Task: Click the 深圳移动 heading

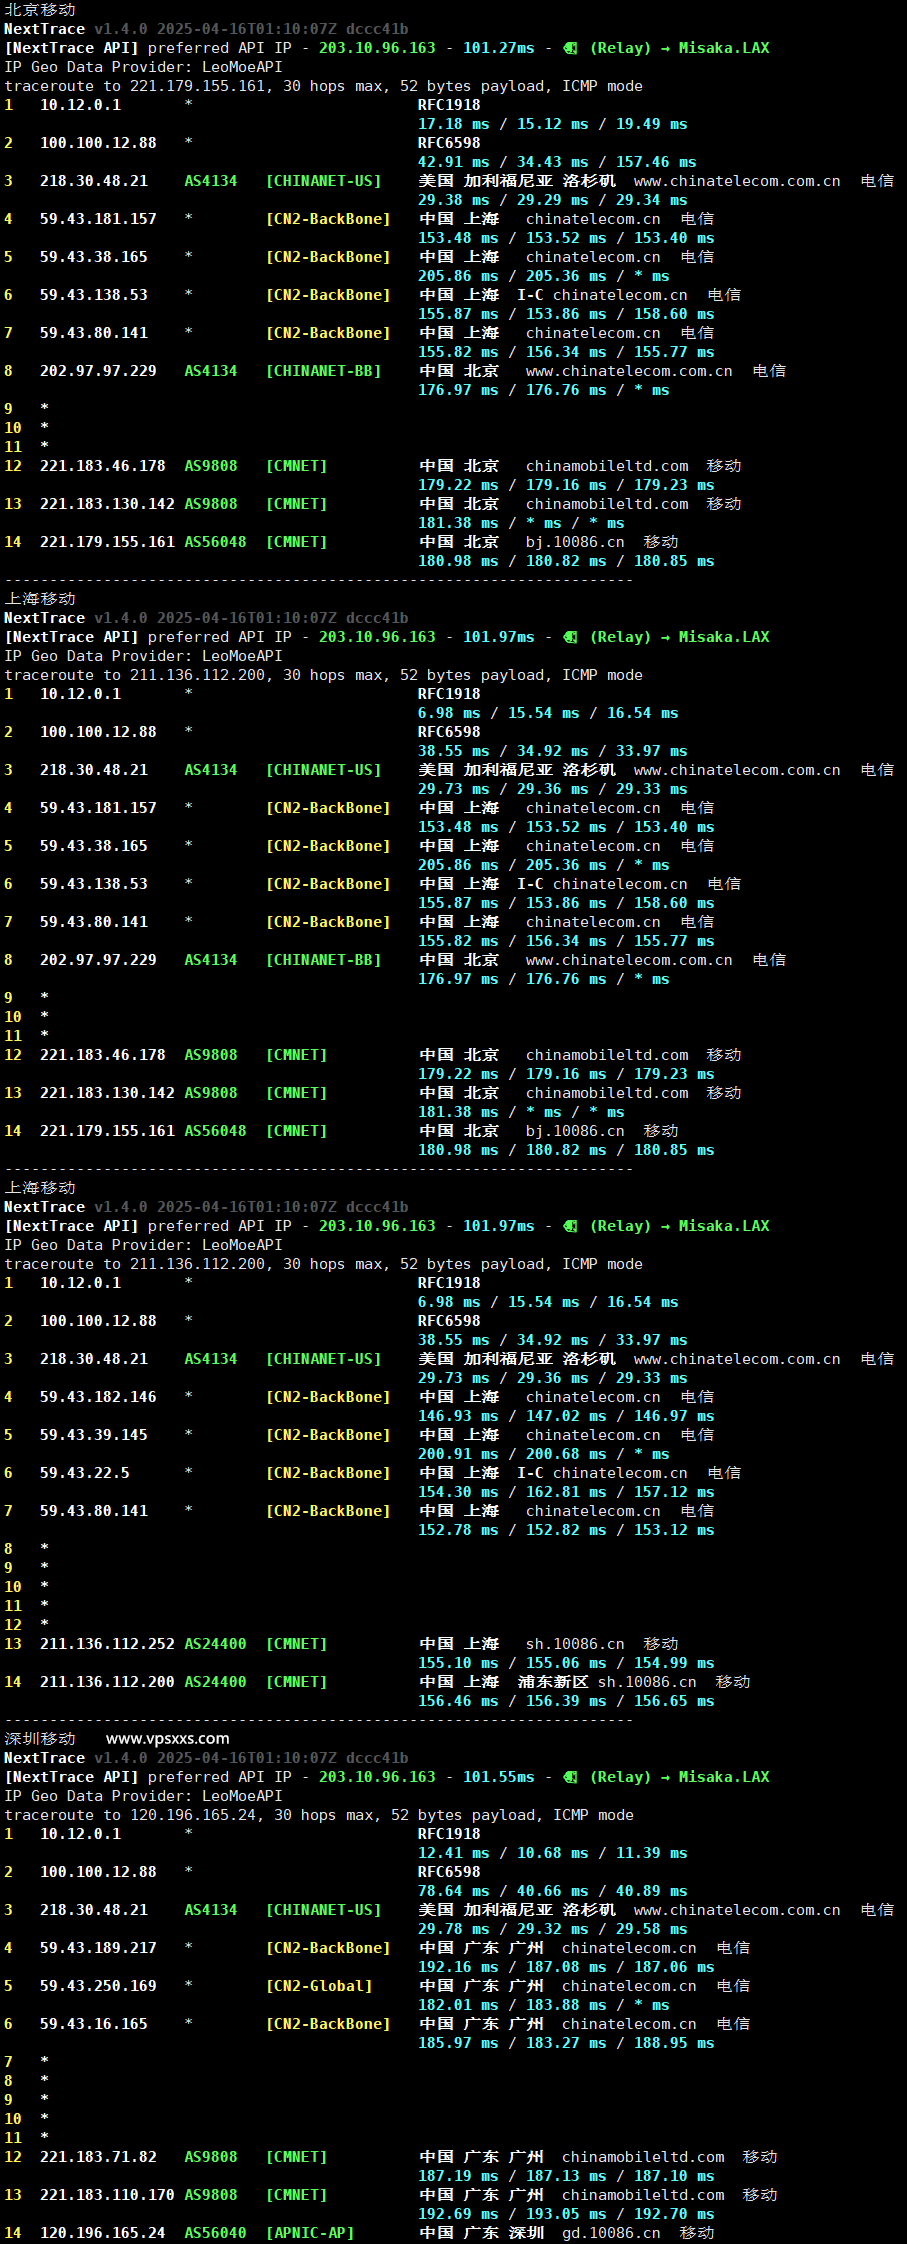Action: pos(40,1739)
